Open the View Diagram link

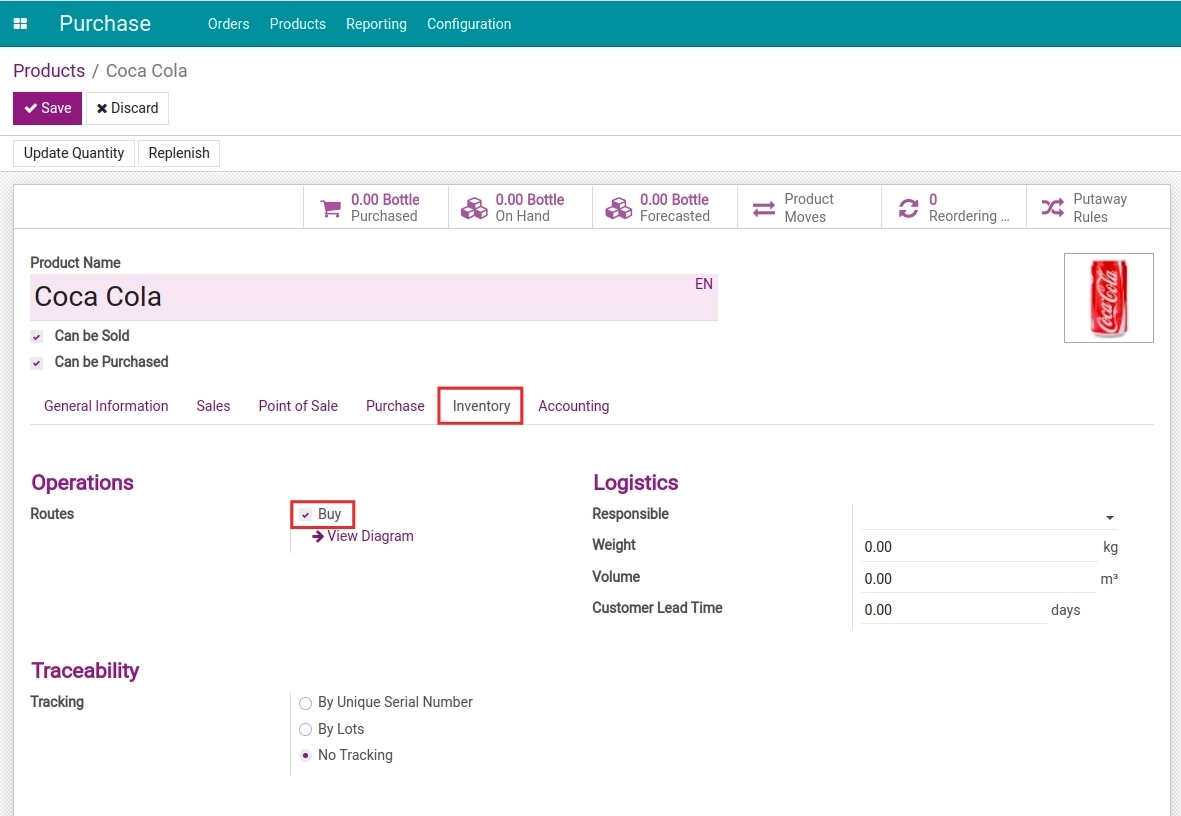click(x=369, y=536)
